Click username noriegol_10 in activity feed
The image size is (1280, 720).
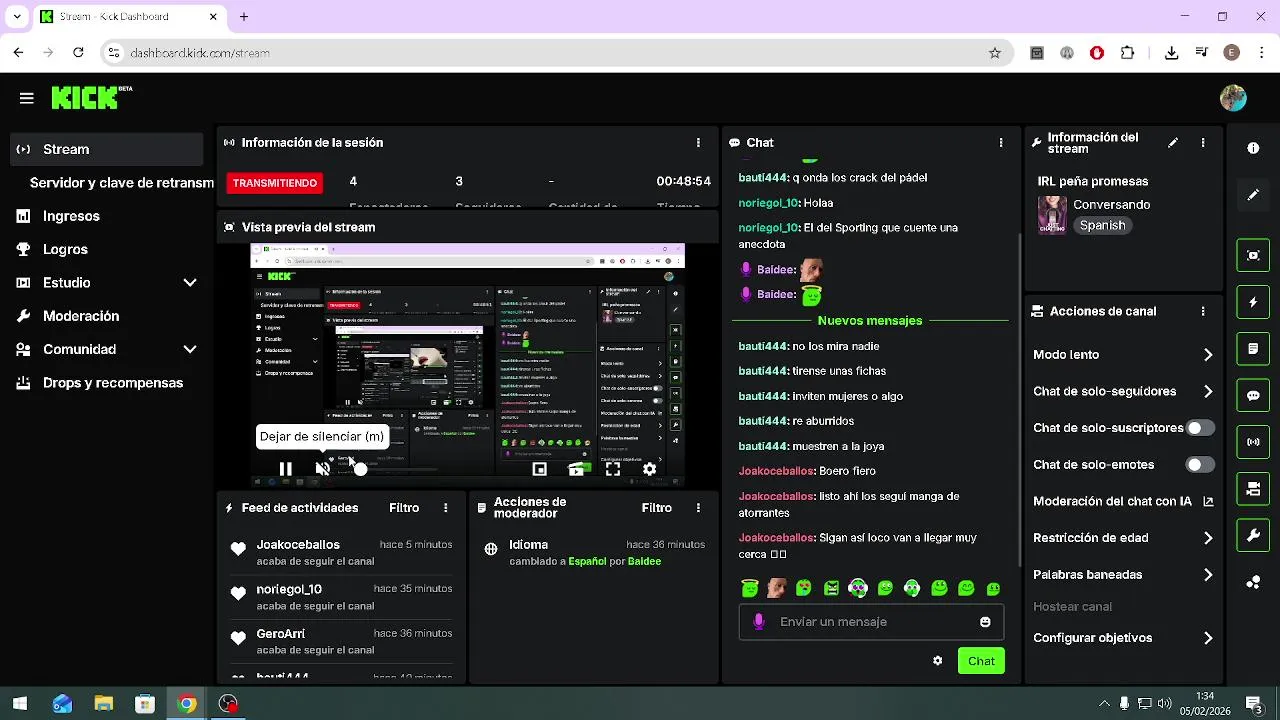coord(289,590)
